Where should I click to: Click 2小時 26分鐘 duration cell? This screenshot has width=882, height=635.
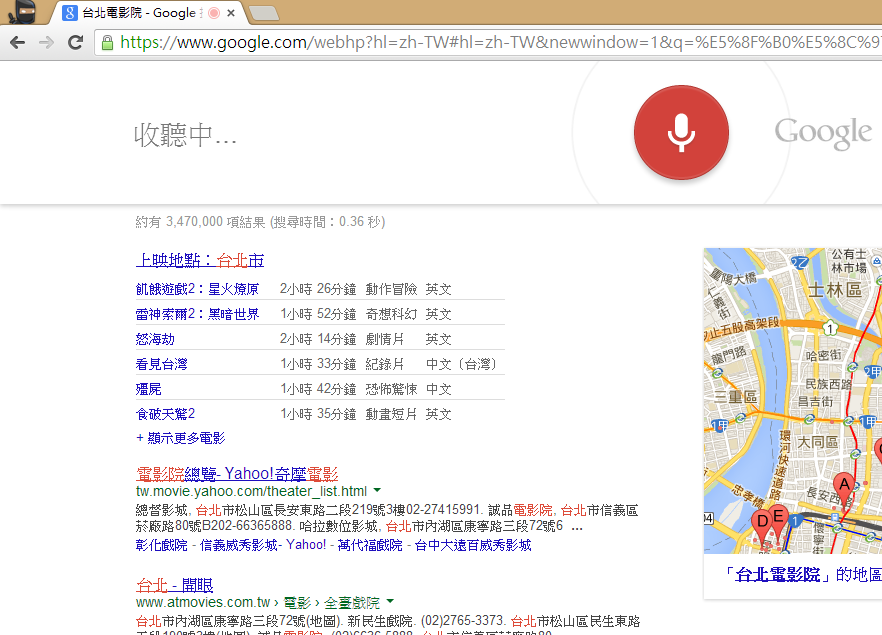318,289
